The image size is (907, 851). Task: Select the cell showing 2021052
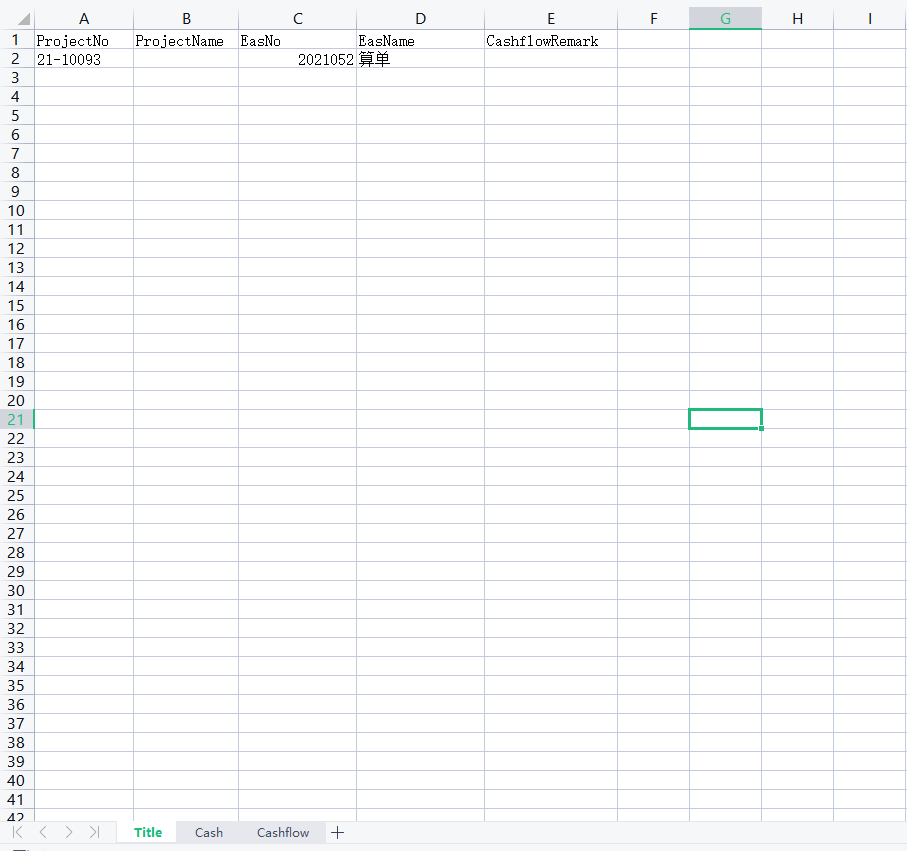pyautogui.click(x=297, y=59)
